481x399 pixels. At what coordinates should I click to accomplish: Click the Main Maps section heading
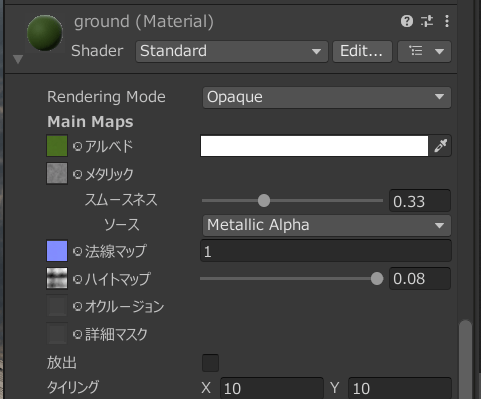[x=90, y=122]
